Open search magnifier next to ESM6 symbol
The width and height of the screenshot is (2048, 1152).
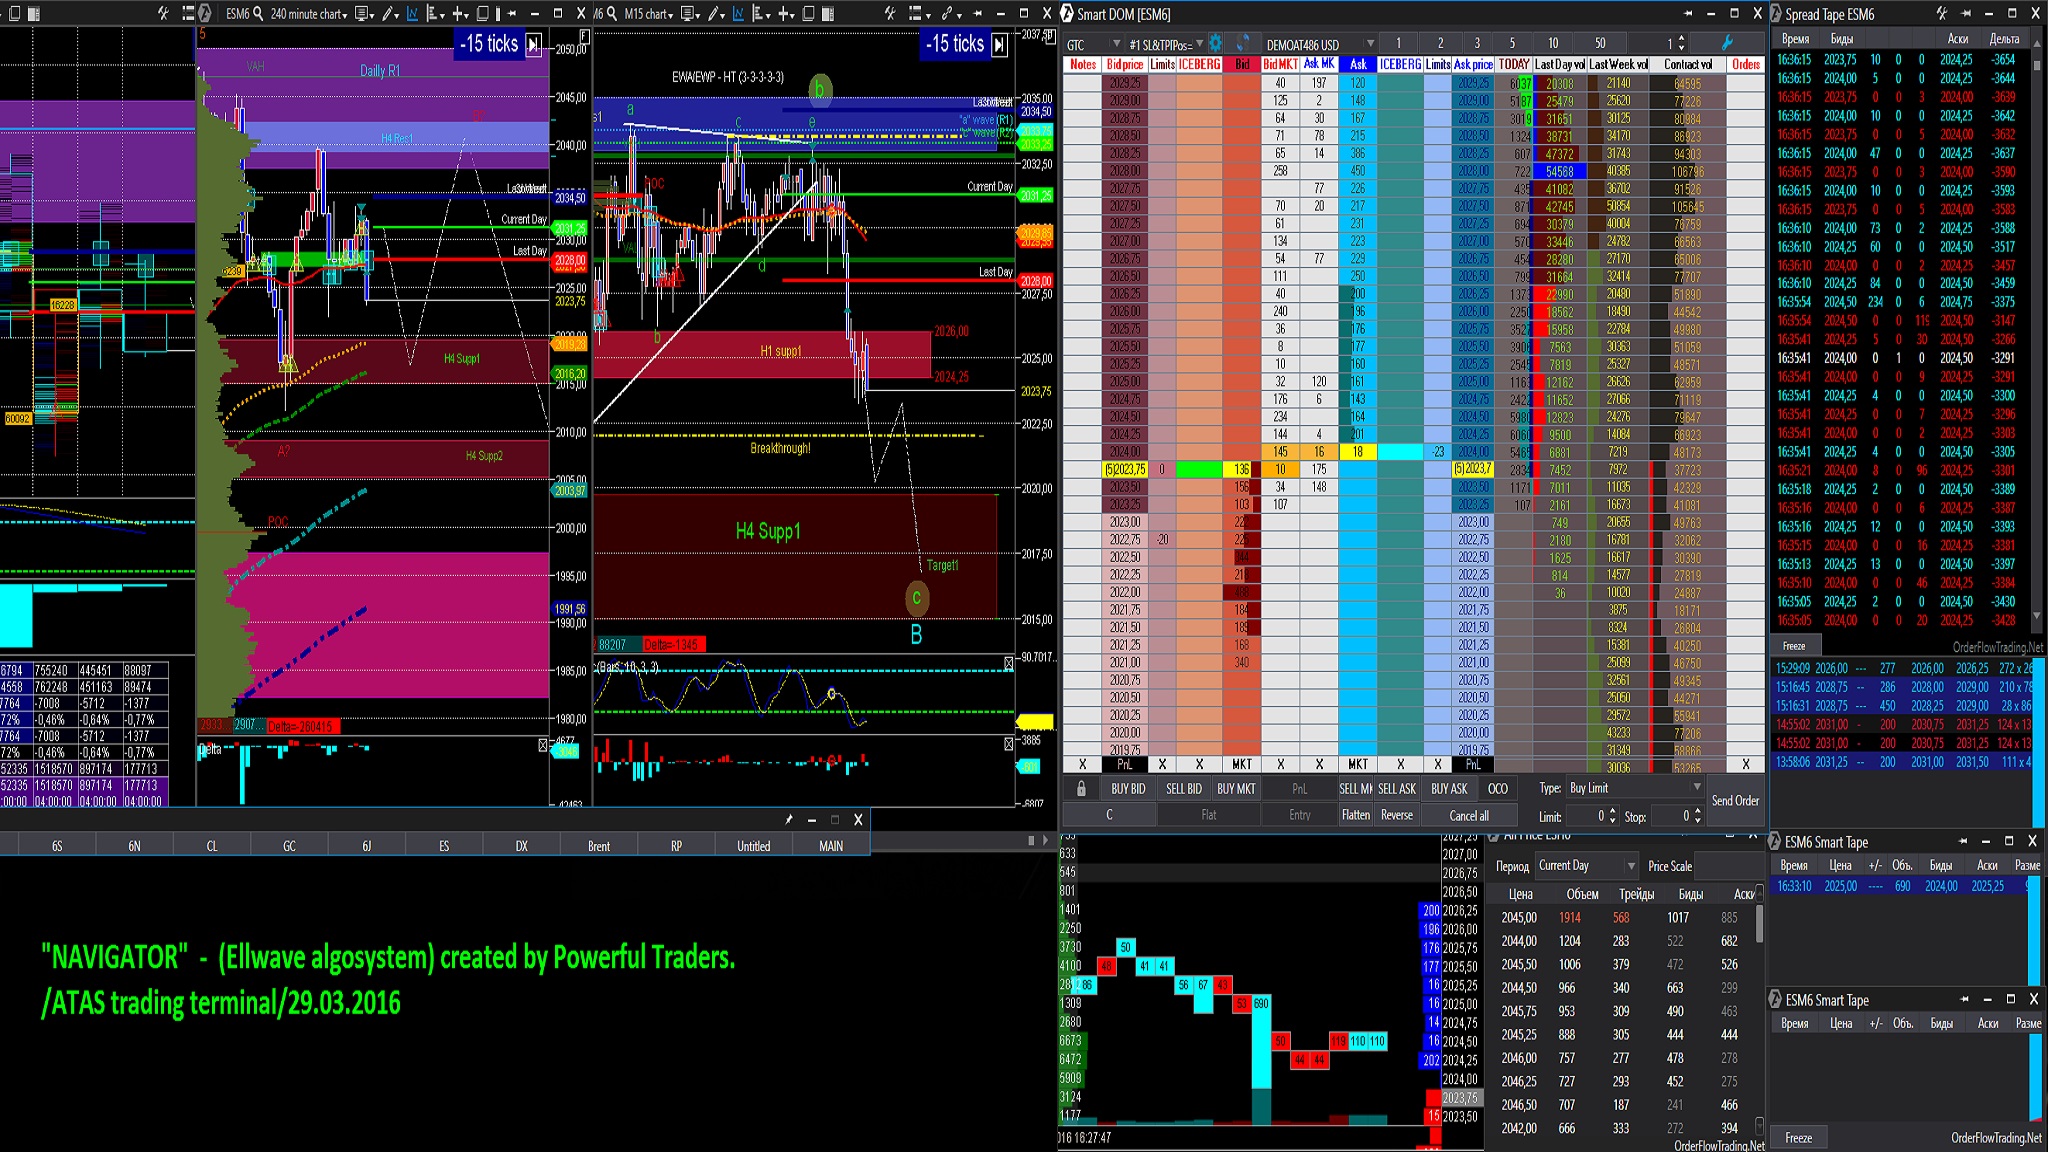(x=258, y=14)
